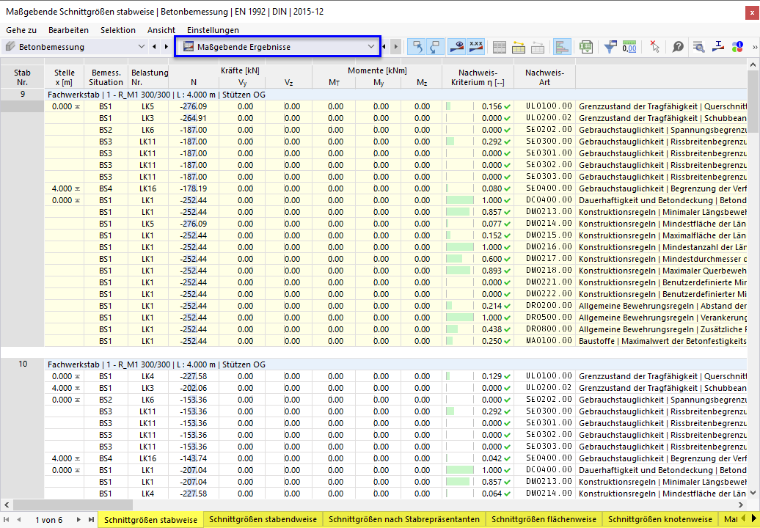760x528 pixels.
Task: Click value -227.58 in Stab 10 first row
Action: (x=193, y=376)
